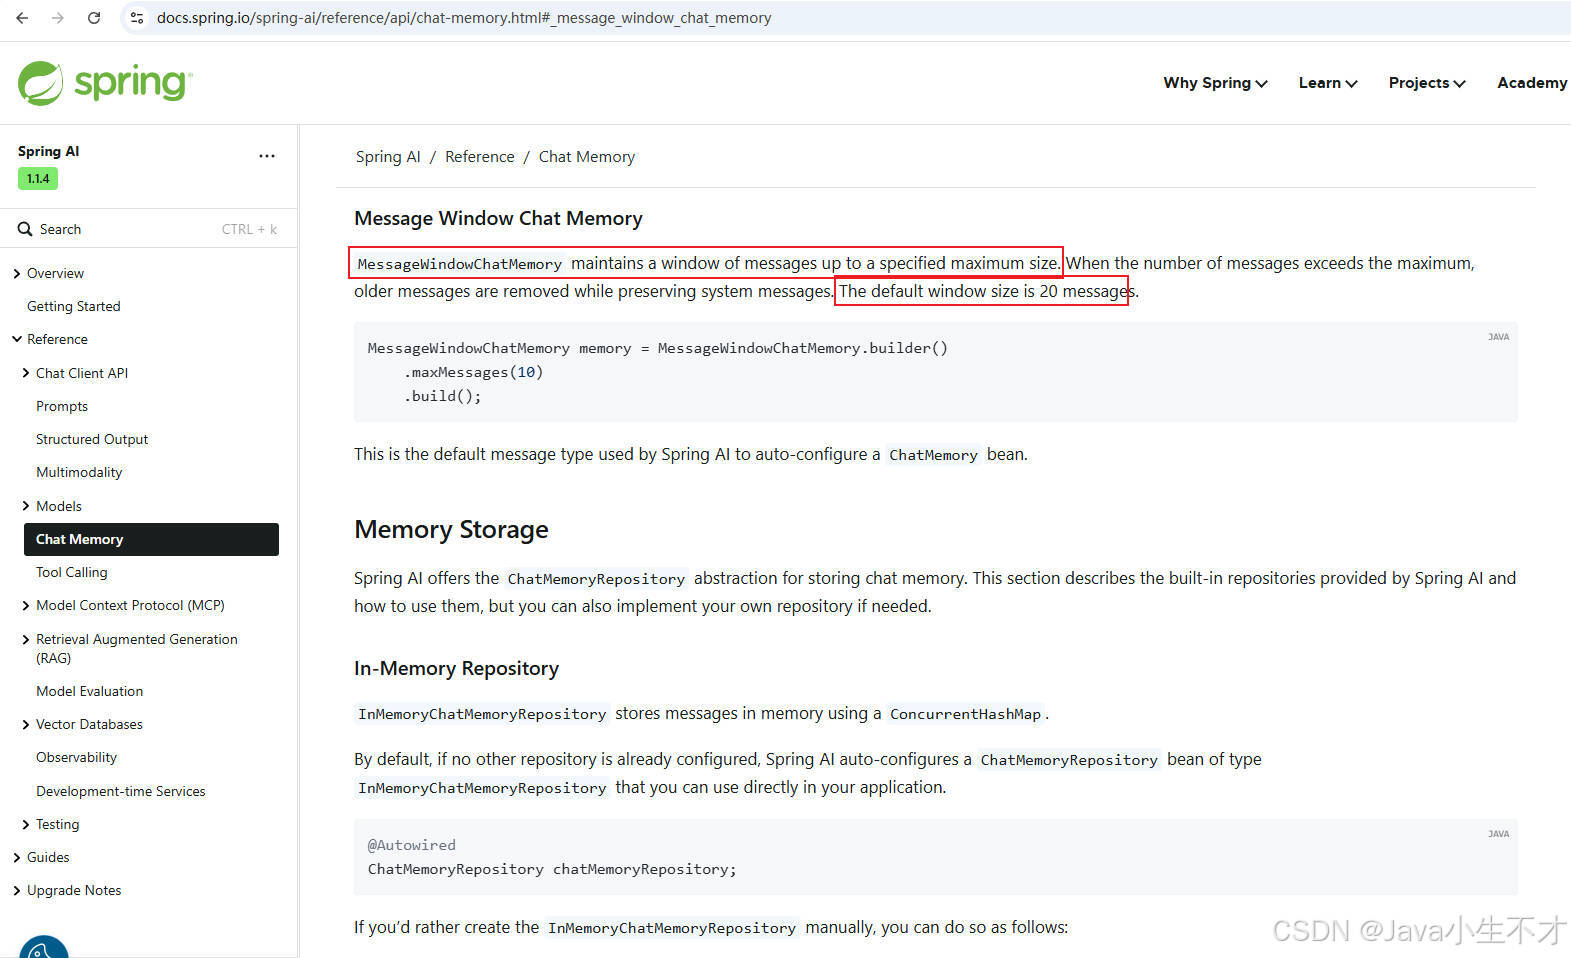Expand the Vector Databases chevron

(26, 724)
